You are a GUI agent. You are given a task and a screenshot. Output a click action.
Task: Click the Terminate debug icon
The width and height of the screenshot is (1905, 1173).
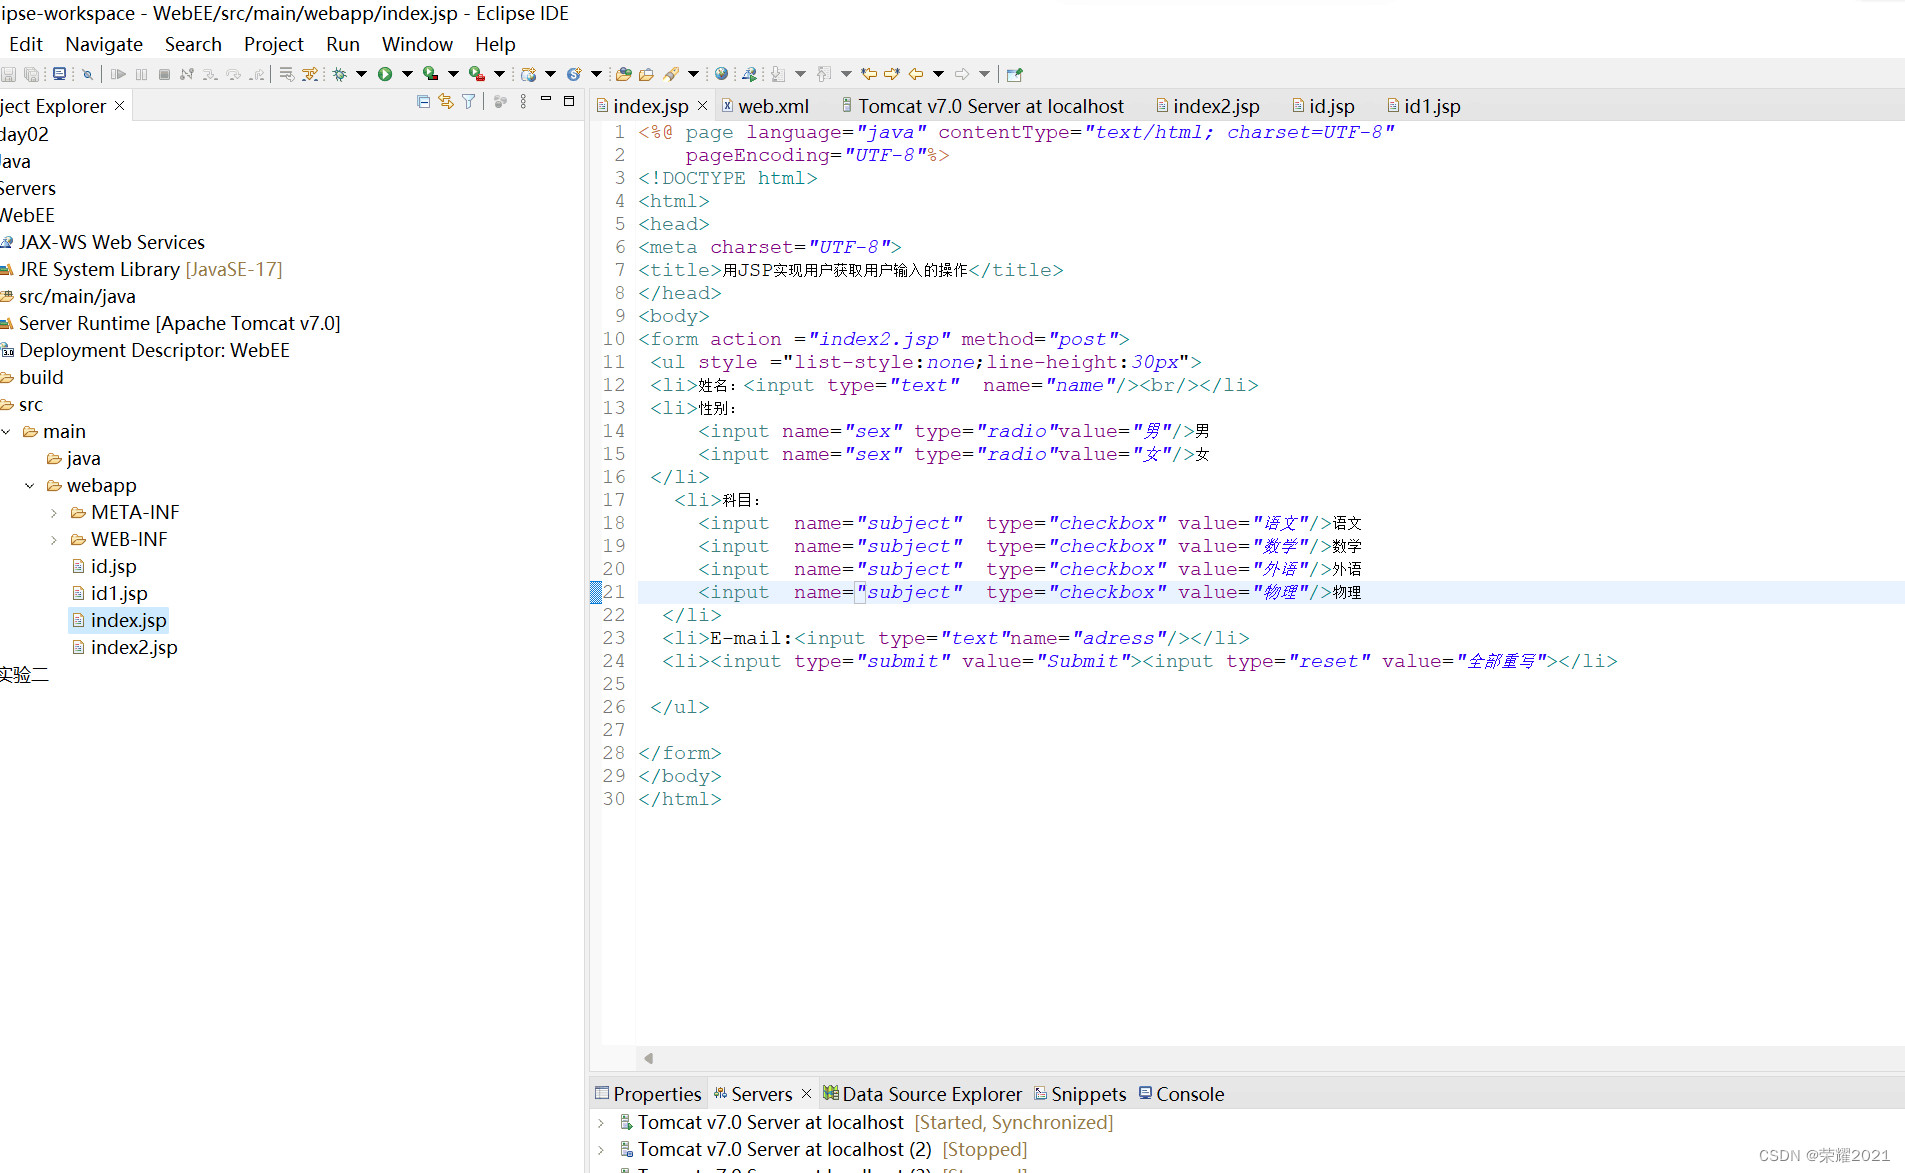(x=164, y=74)
